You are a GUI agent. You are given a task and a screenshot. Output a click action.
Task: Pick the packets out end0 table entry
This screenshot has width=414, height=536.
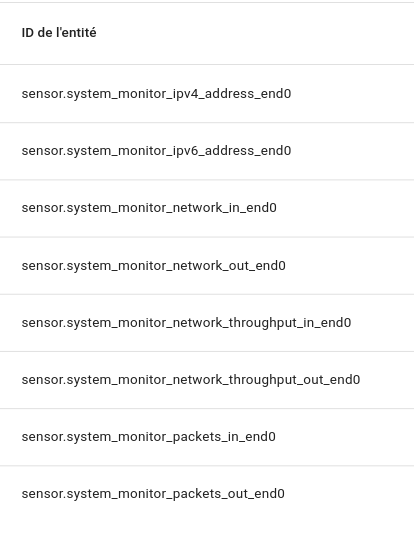click(153, 494)
